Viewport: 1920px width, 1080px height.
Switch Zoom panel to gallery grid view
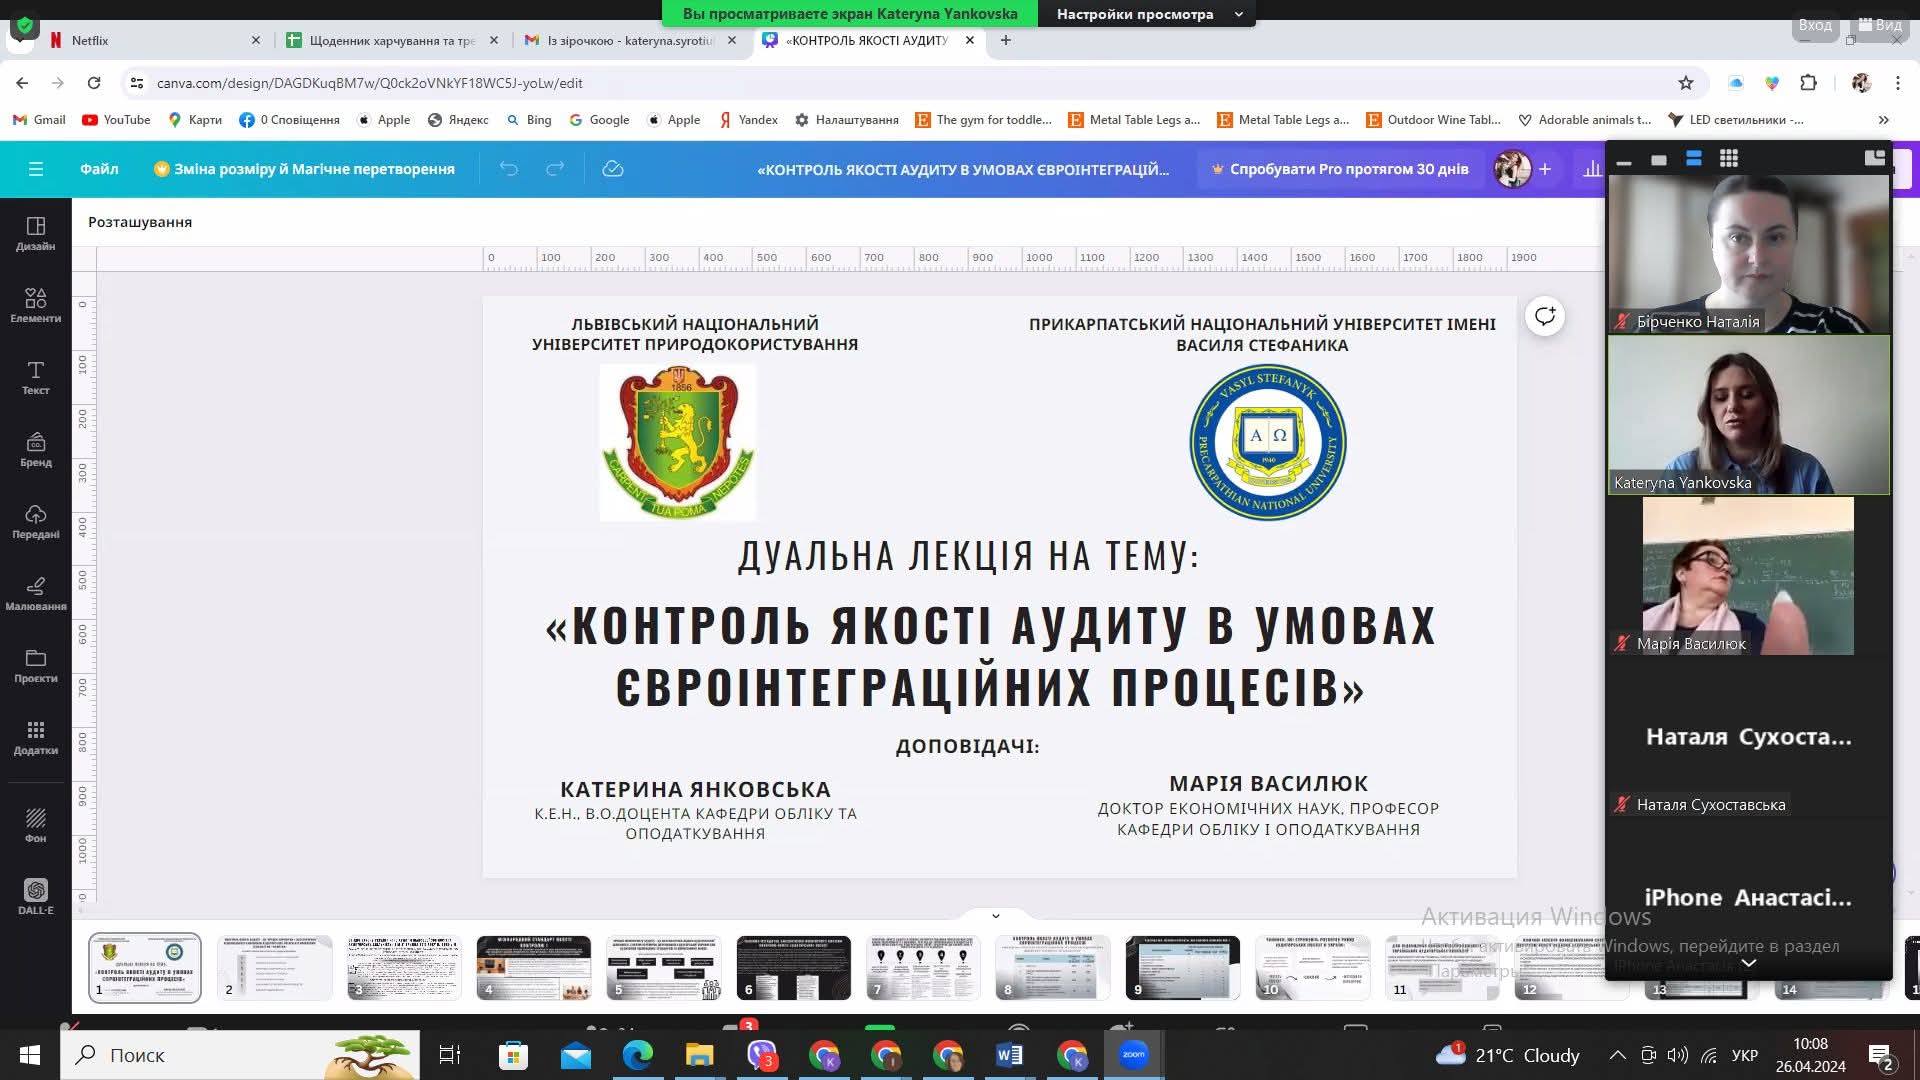click(x=1728, y=158)
